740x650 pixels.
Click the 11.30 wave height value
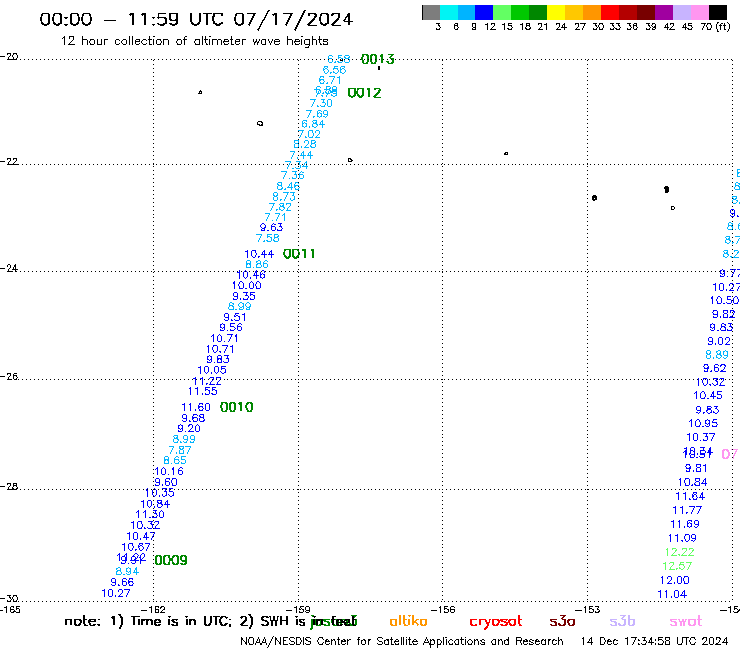click(x=150, y=515)
